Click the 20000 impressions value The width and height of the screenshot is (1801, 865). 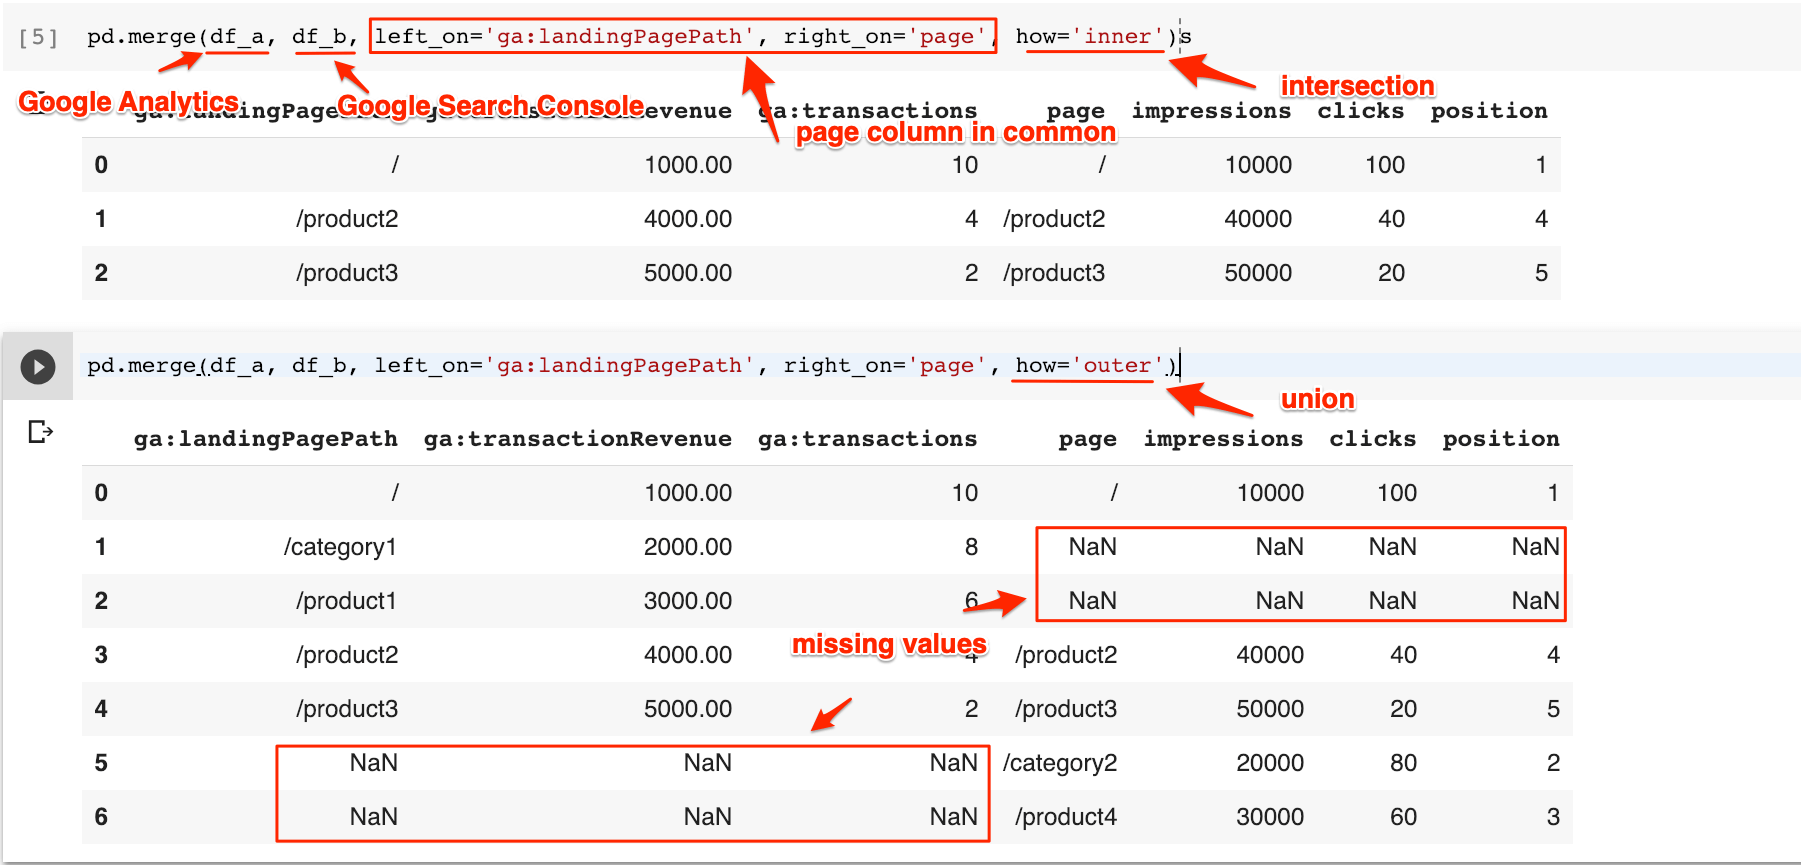pos(1270,763)
